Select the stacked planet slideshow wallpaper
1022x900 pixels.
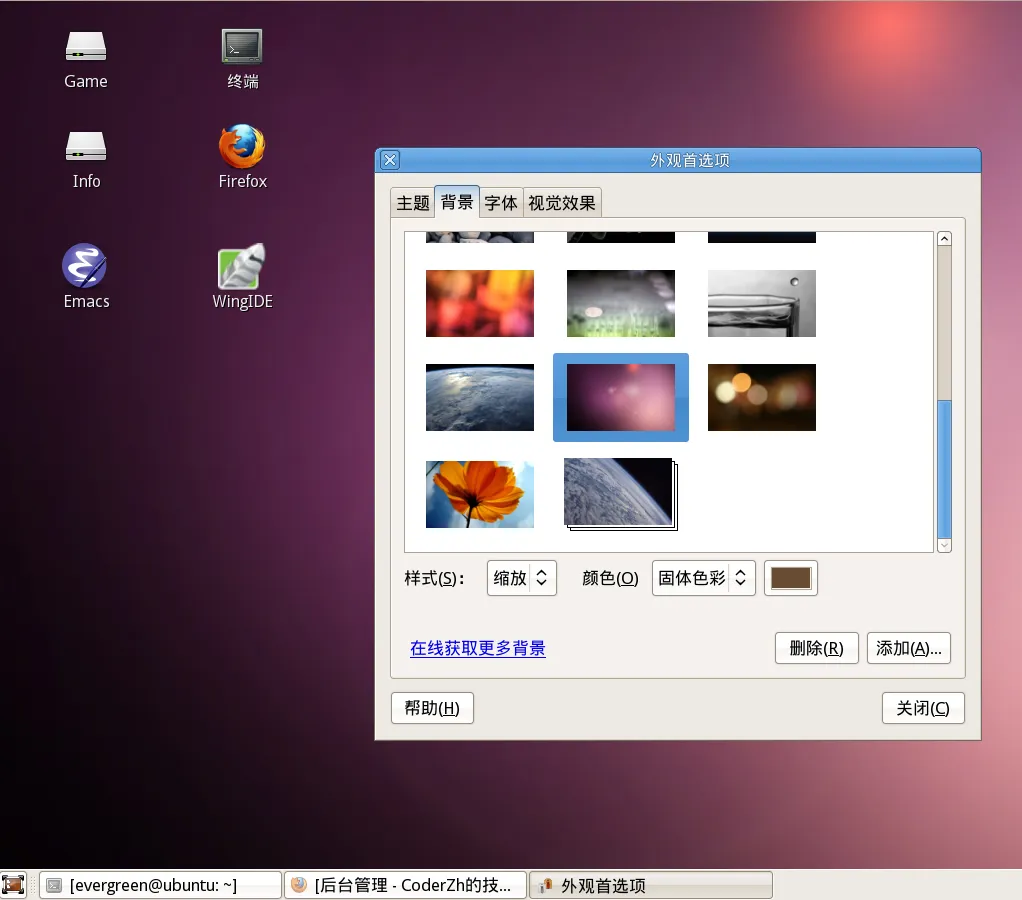(620, 494)
